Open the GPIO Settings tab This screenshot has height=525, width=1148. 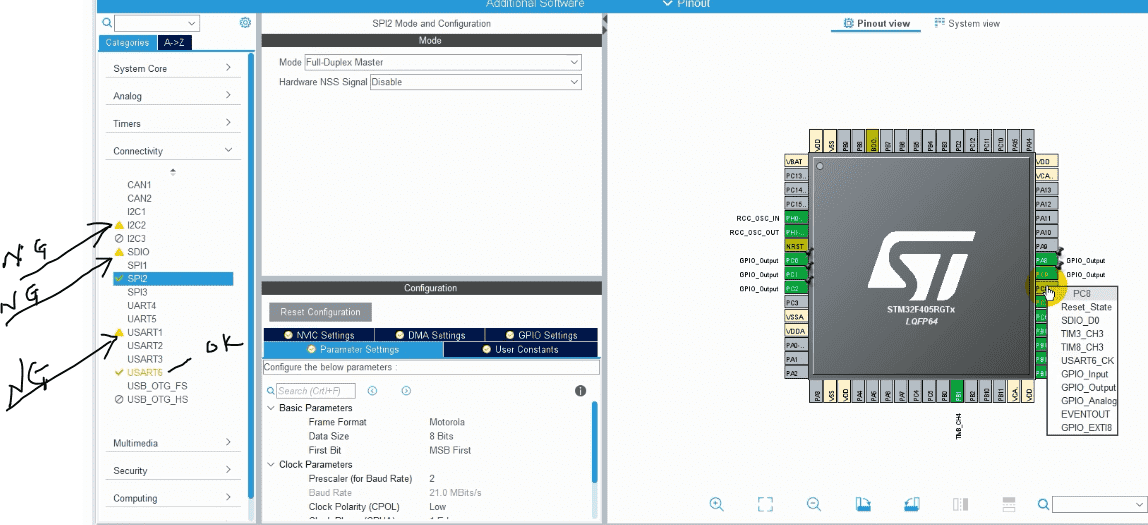(541, 335)
